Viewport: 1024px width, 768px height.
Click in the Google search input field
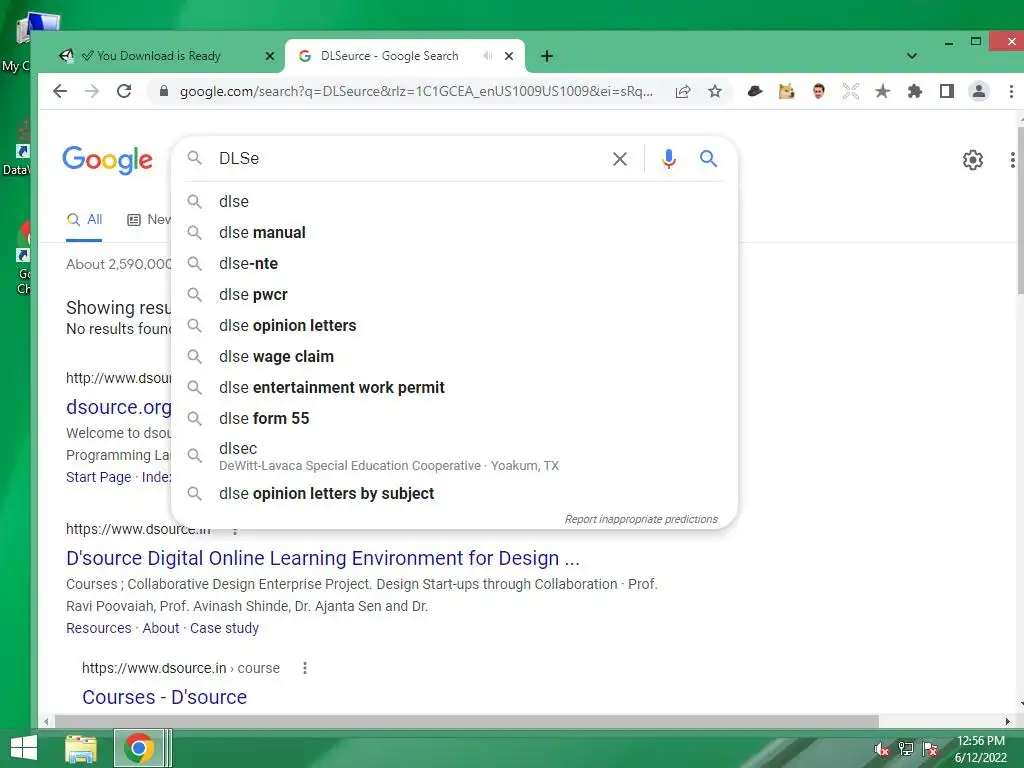408,159
